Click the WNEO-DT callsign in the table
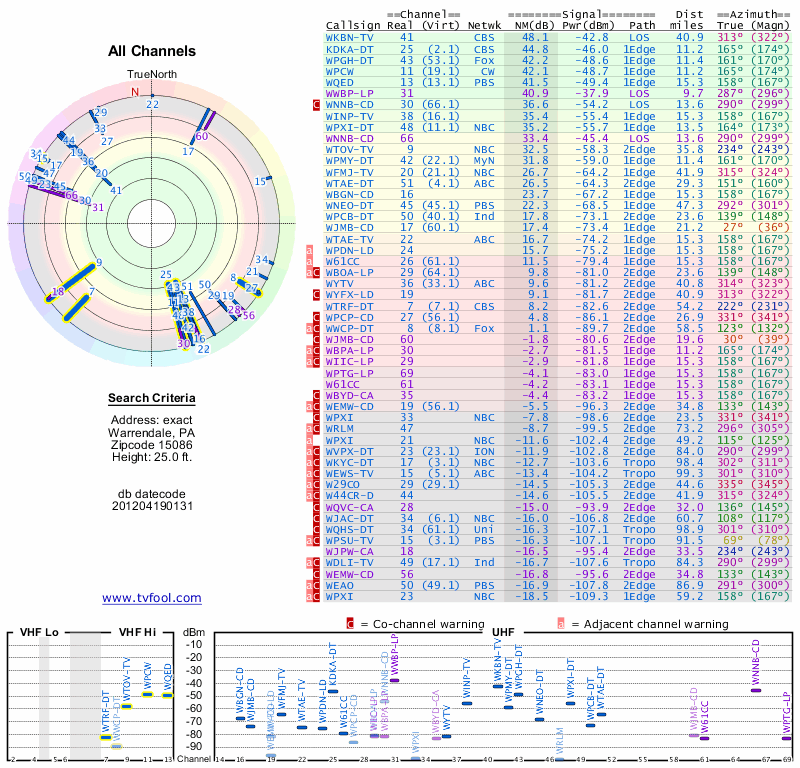This screenshot has height=768, width=800. 349,206
